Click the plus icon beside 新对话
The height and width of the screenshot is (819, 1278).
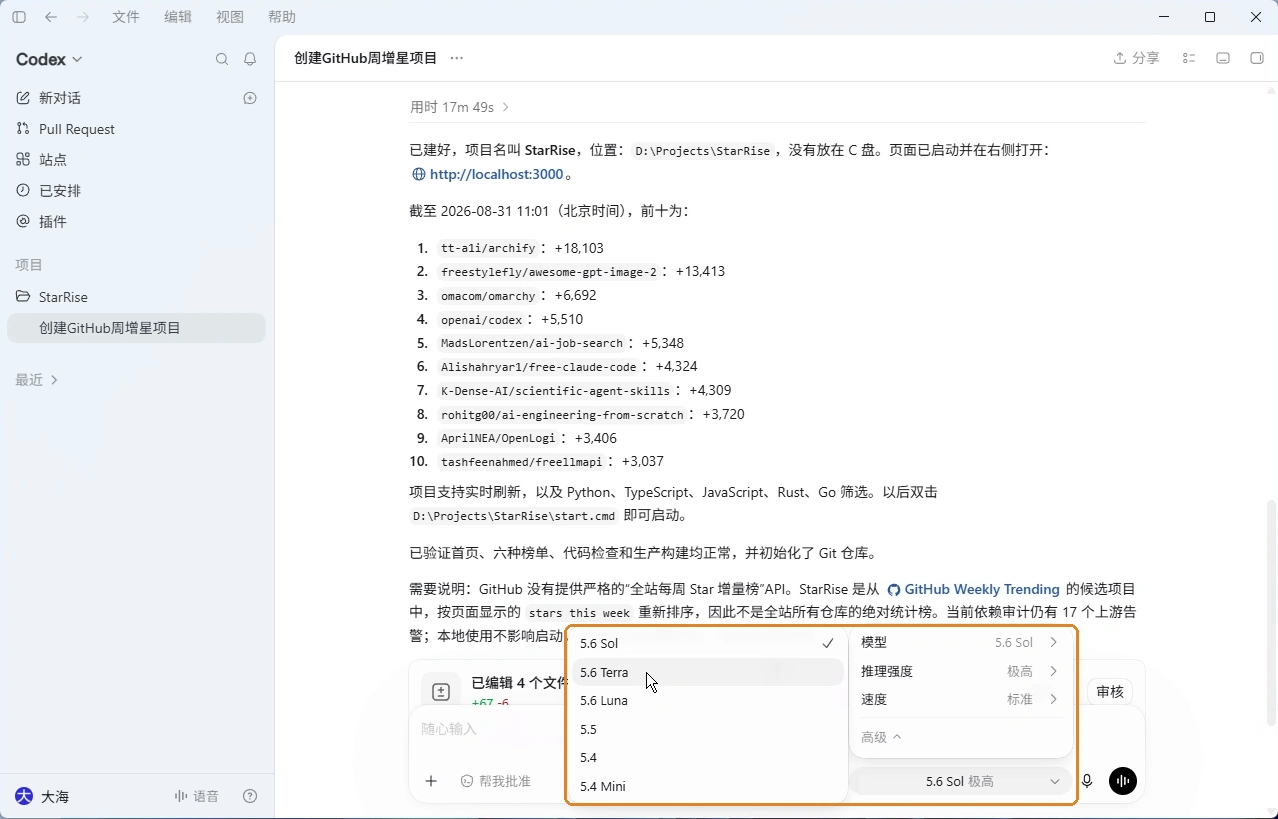tap(250, 98)
